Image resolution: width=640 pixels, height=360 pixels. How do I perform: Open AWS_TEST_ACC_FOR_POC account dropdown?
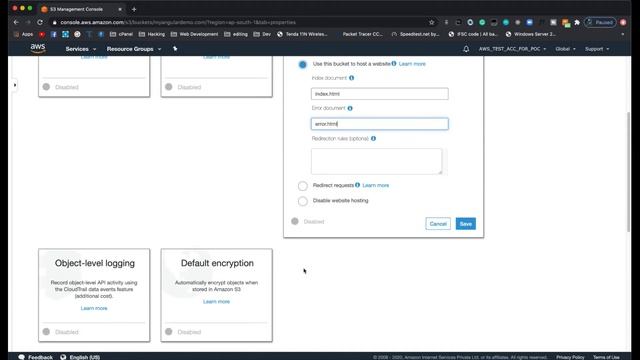pos(512,49)
